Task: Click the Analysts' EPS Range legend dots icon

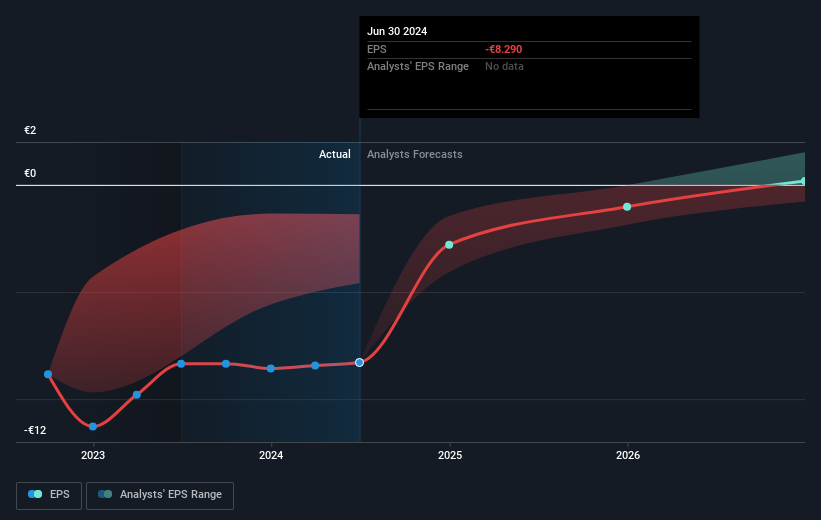Action: tap(105, 494)
